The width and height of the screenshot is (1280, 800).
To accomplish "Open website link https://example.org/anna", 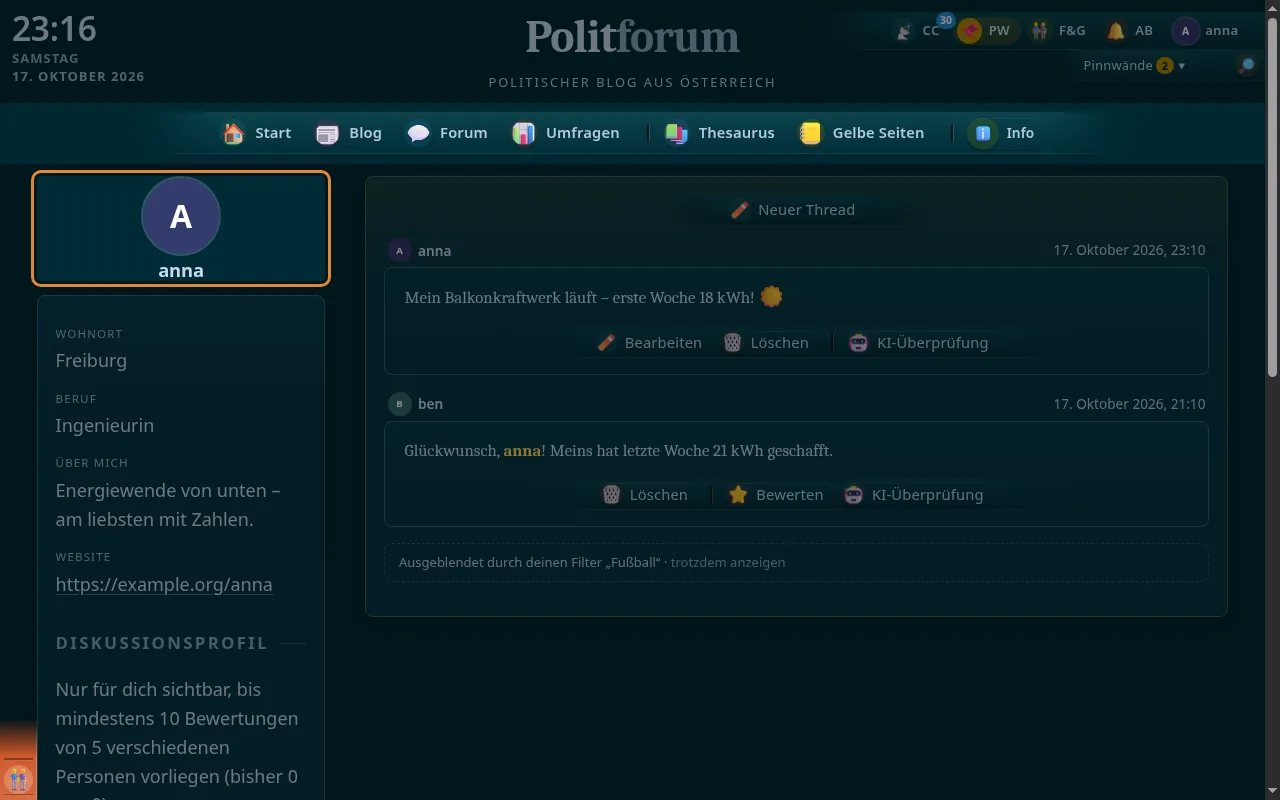I will [x=164, y=585].
